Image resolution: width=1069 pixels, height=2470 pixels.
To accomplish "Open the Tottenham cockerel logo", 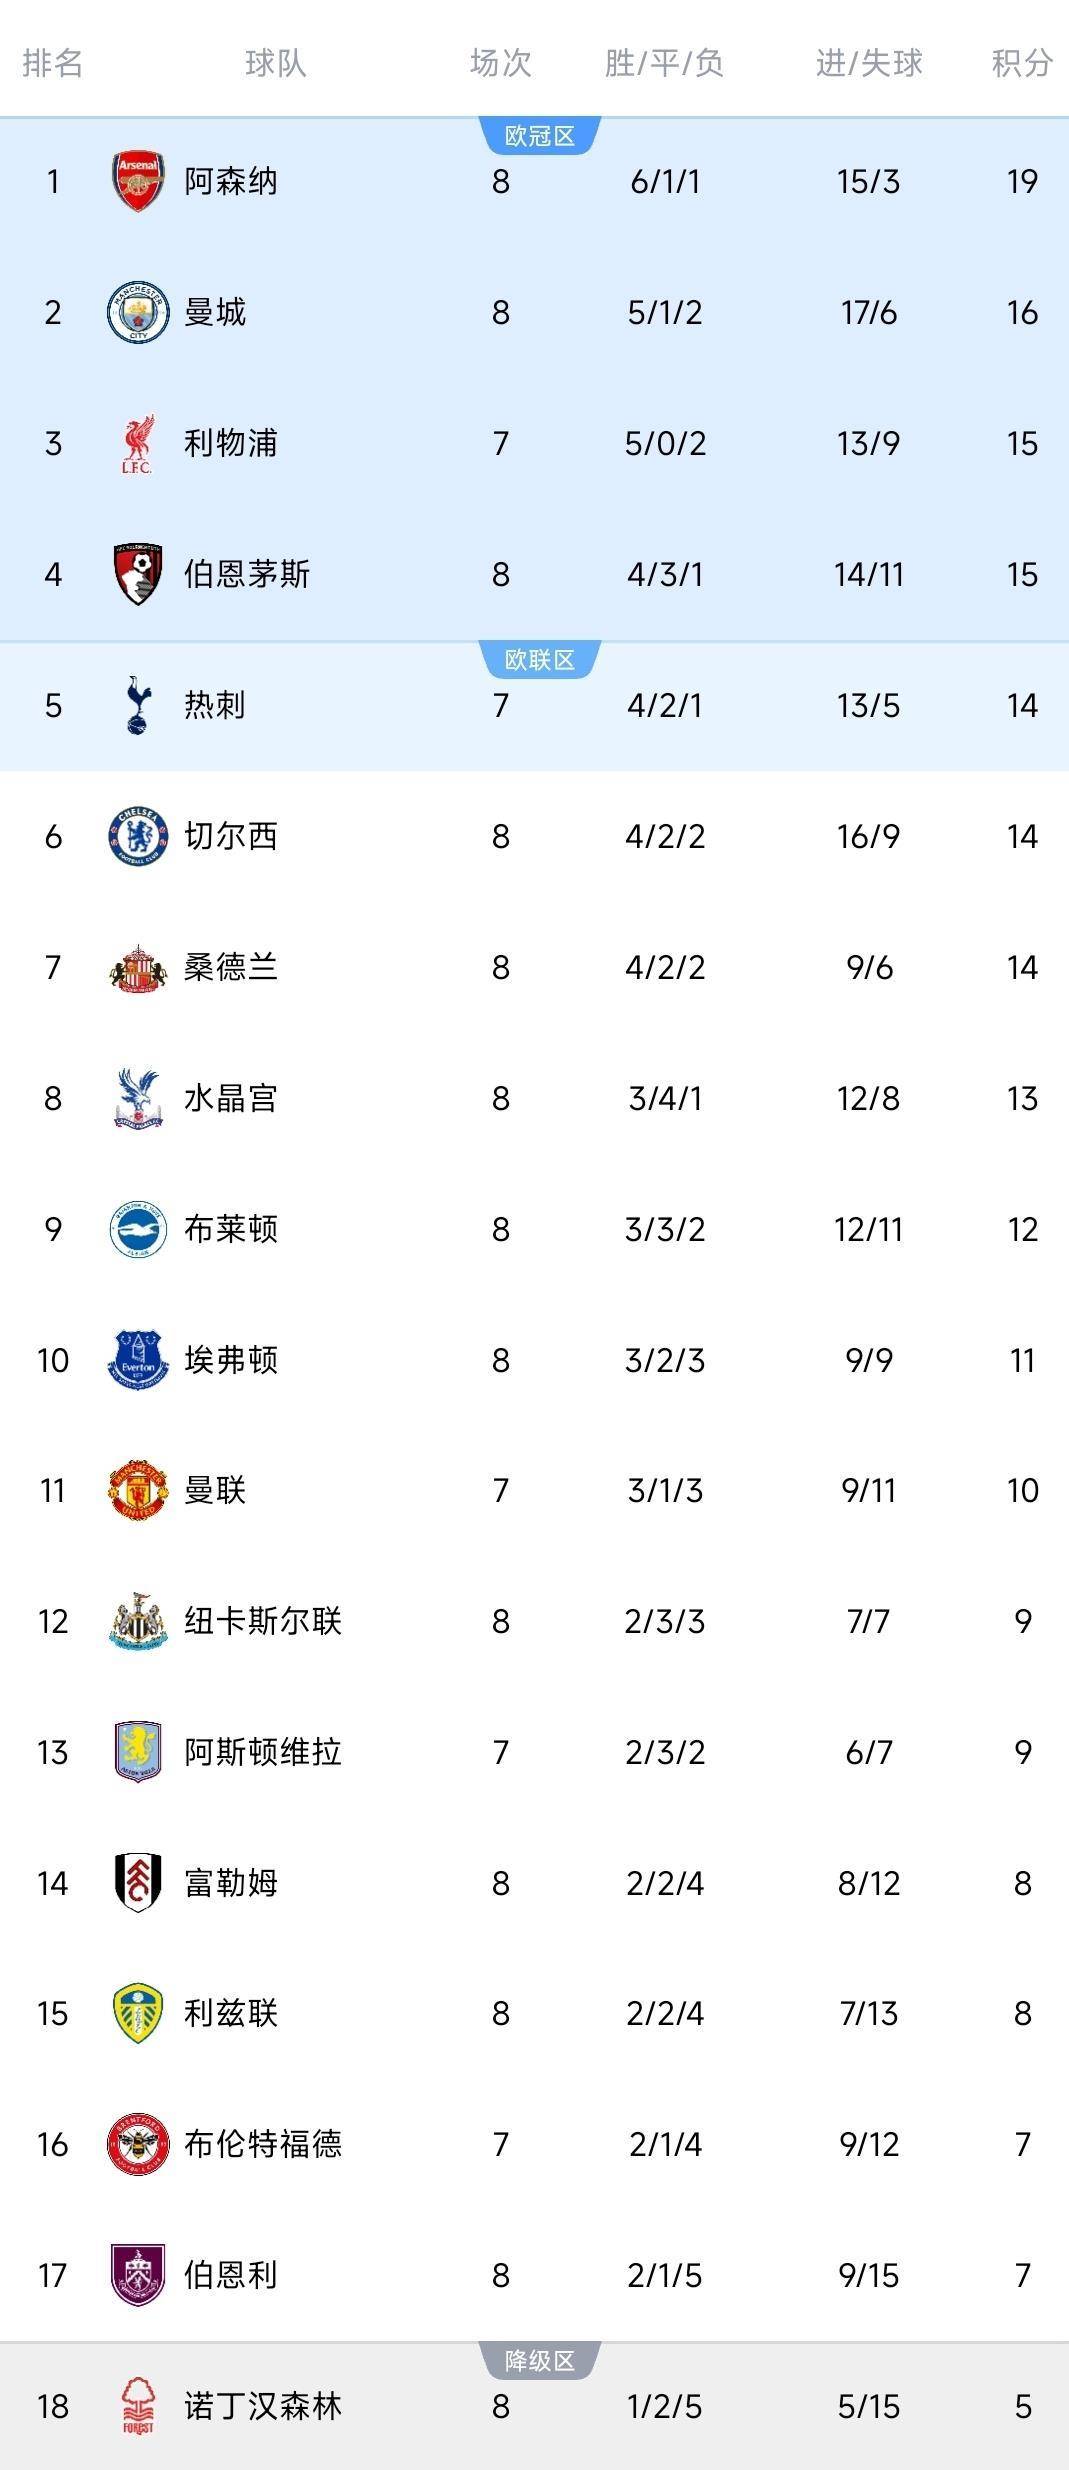I will (x=138, y=705).
